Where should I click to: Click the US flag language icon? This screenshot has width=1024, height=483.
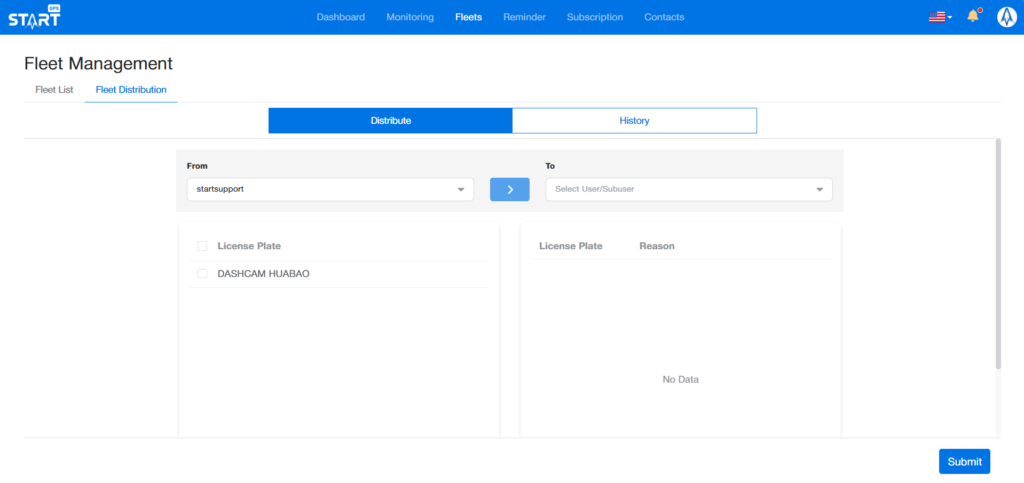coord(936,17)
